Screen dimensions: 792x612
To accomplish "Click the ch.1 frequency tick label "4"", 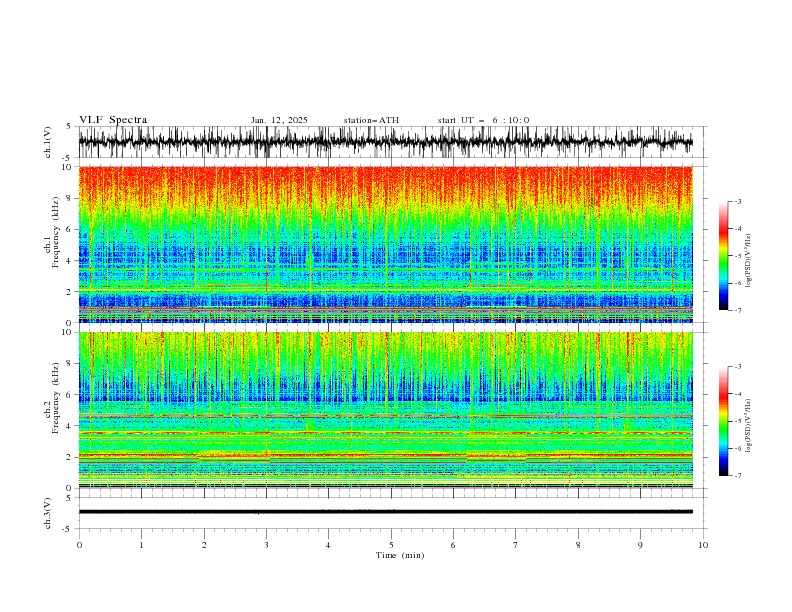I will (x=70, y=261).
